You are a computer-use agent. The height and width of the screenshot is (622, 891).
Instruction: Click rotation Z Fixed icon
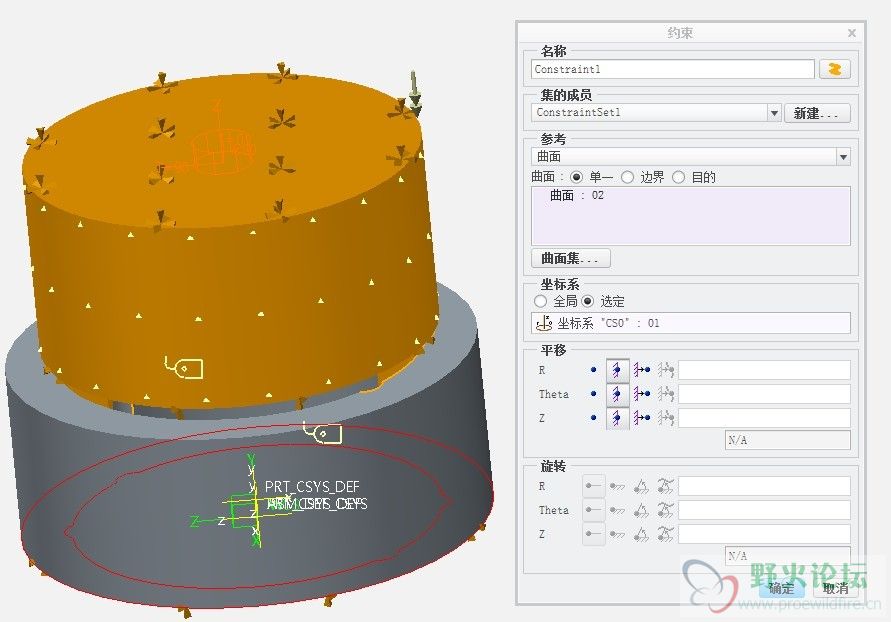pyautogui.click(x=617, y=534)
